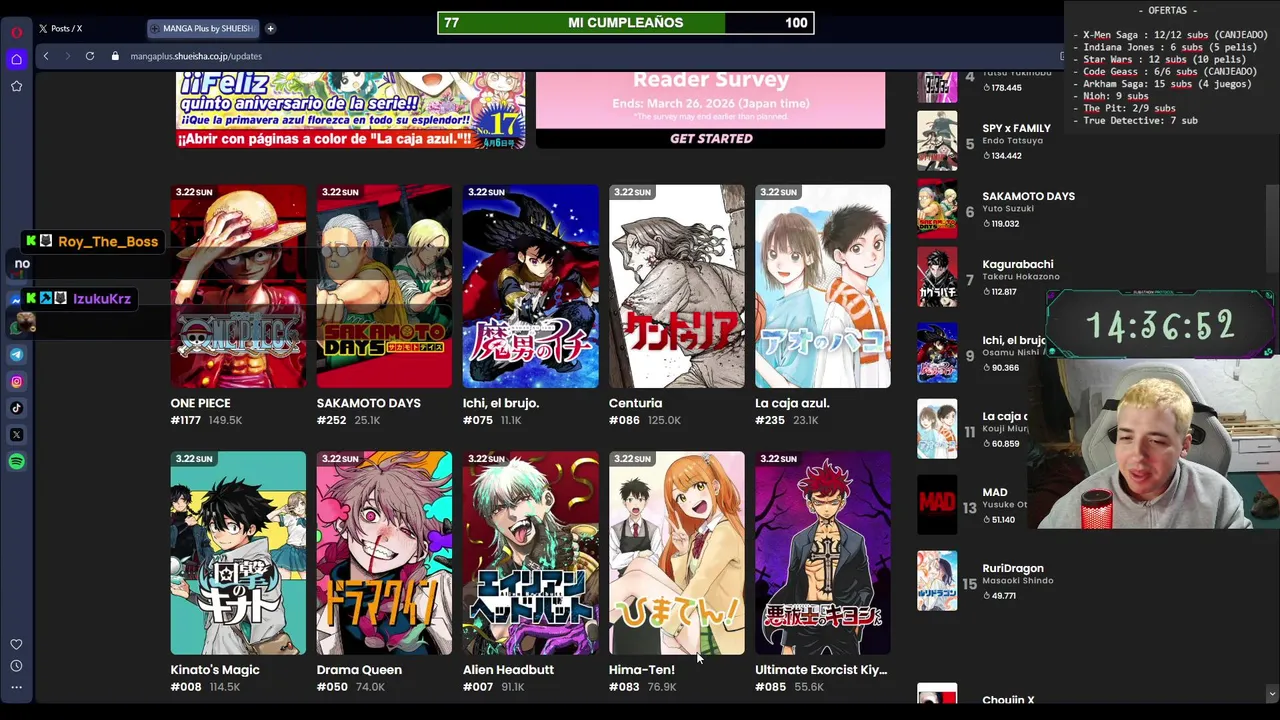This screenshot has height=720, width=1280.
Task: Click the SPY x FAMILY ranking thumbnail
Action: pyautogui.click(x=937, y=141)
